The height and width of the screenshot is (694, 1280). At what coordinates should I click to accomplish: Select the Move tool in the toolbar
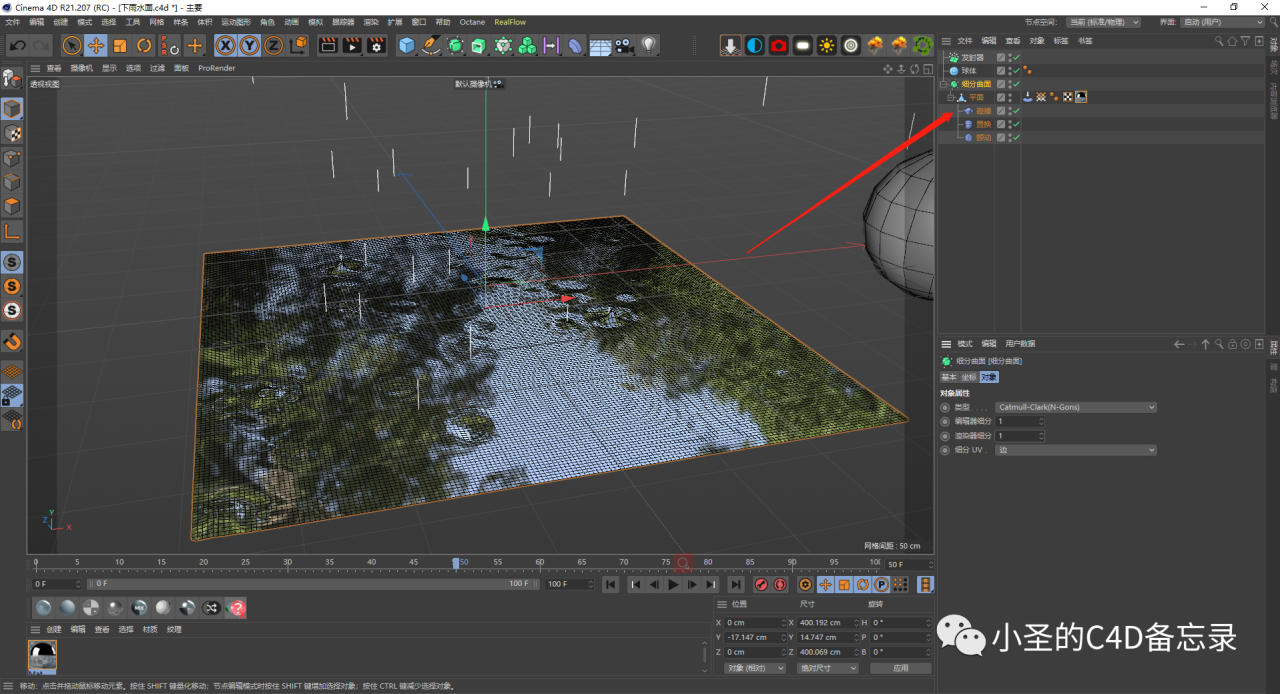[x=96, y=46]
